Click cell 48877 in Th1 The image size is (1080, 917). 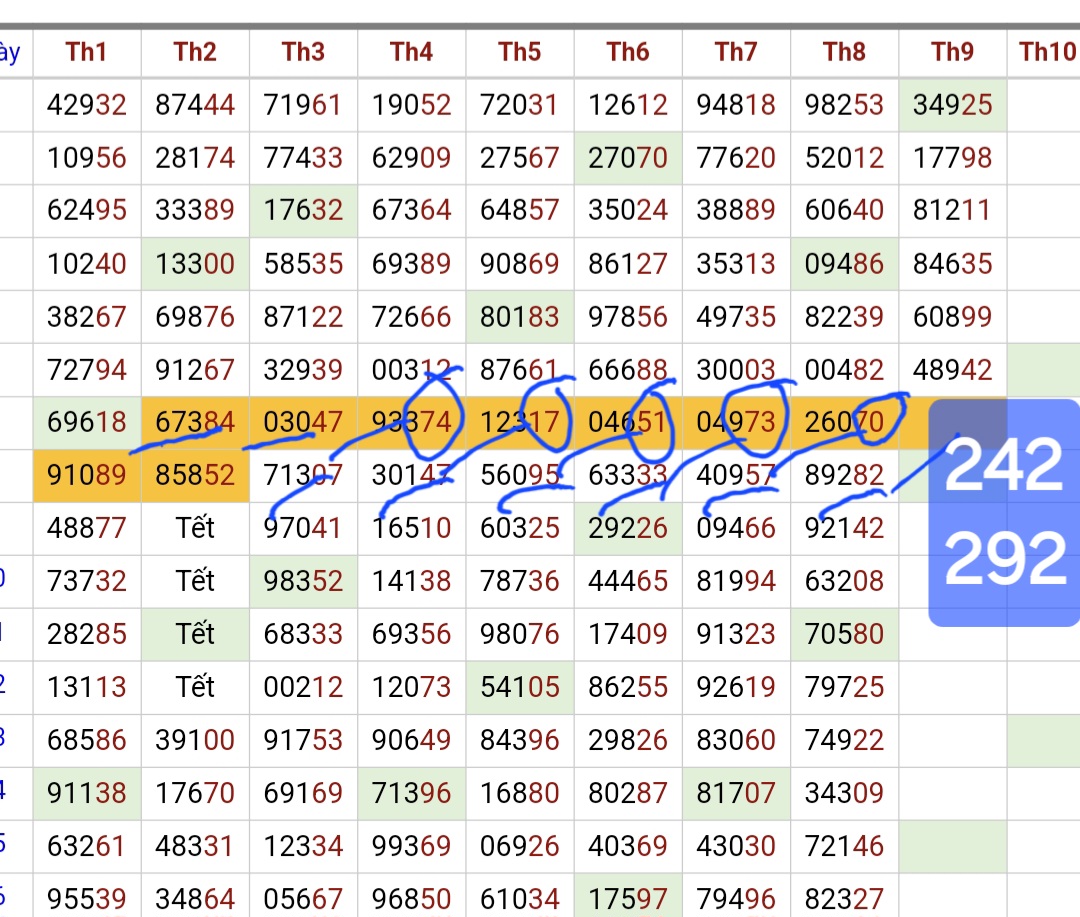[87, 528]
